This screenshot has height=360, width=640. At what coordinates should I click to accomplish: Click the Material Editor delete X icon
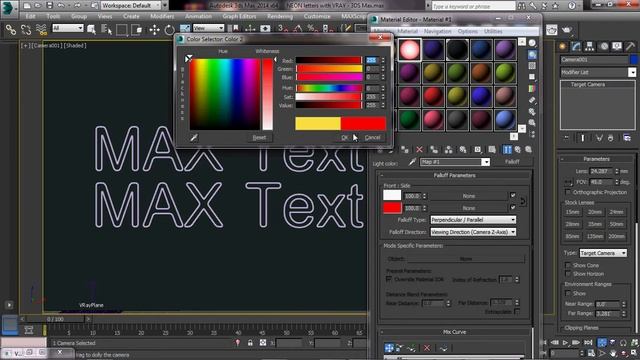(x=419, y=149)
